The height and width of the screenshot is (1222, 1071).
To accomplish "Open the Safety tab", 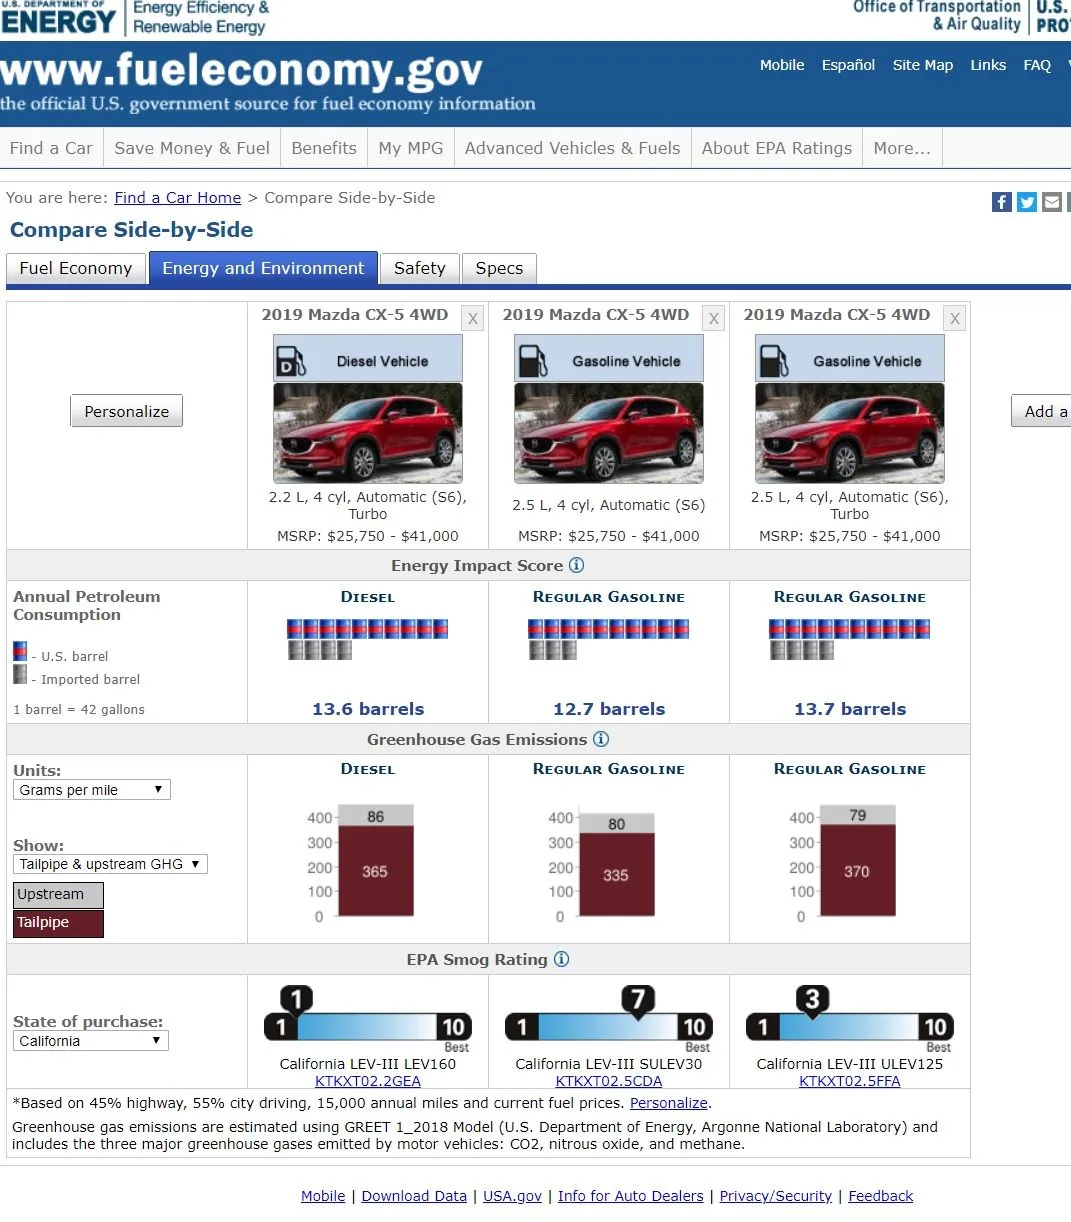I will tap(419, 268).
